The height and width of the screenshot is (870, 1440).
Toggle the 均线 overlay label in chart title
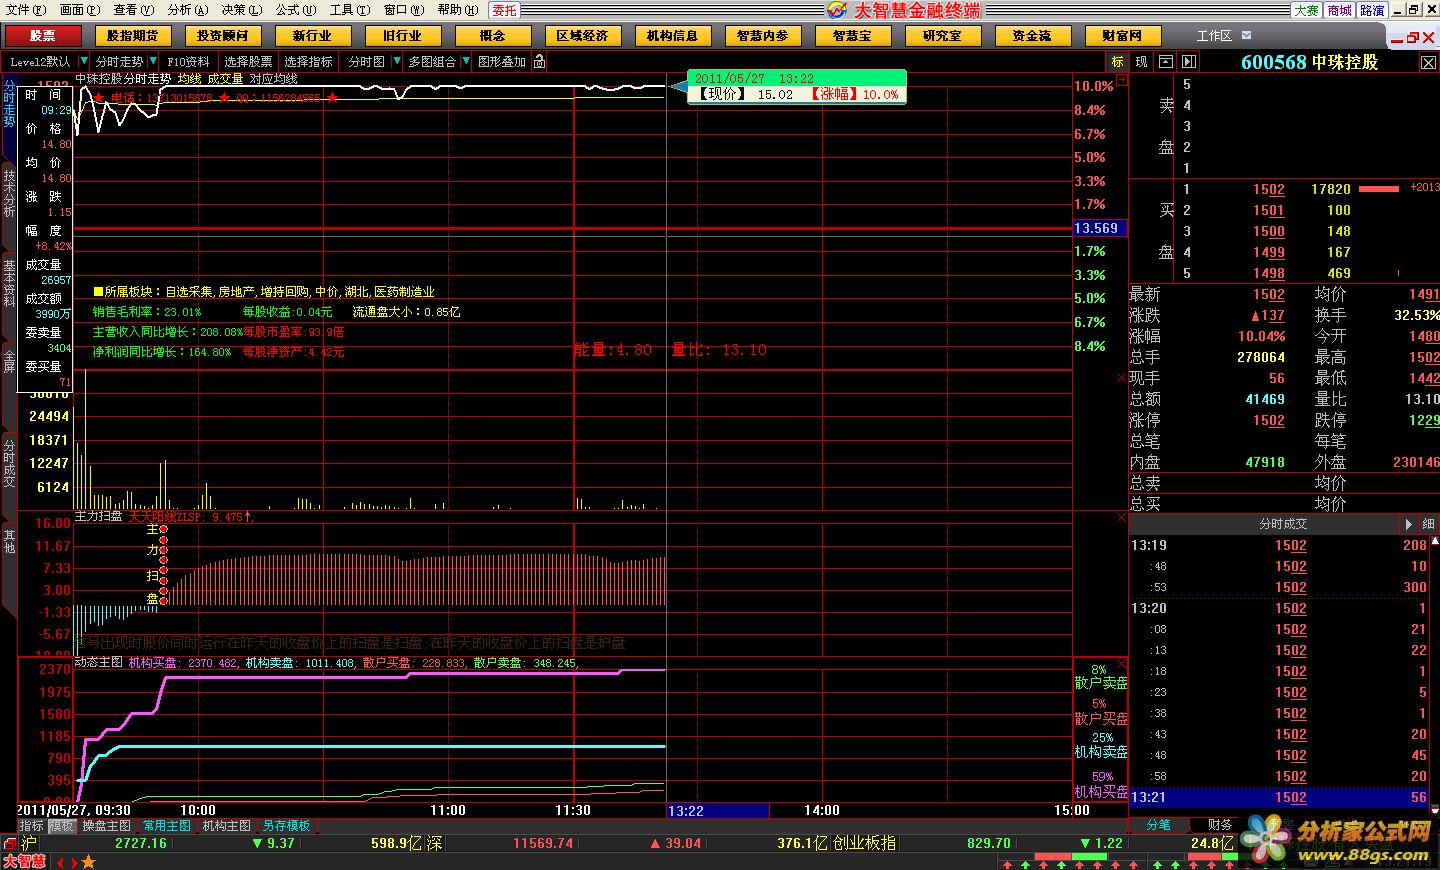click(189, 78)
